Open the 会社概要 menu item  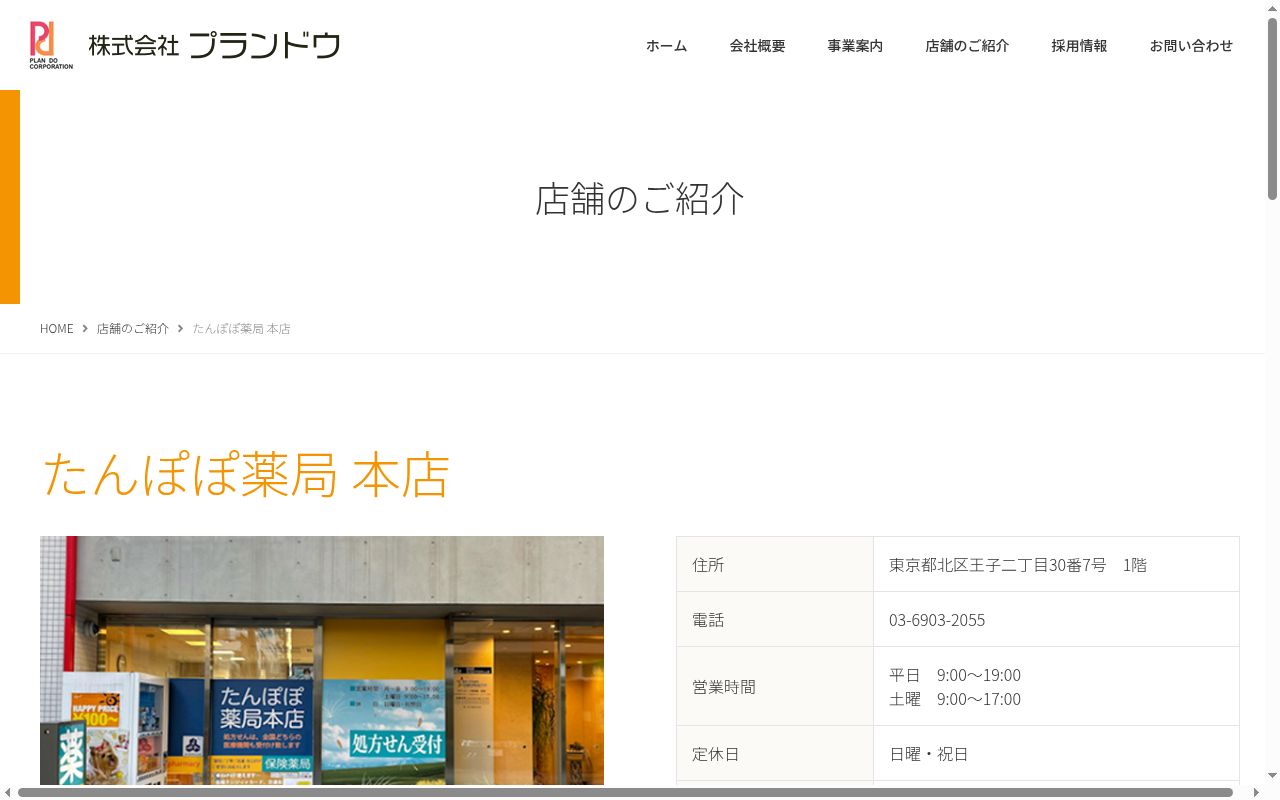pos(757,46)
